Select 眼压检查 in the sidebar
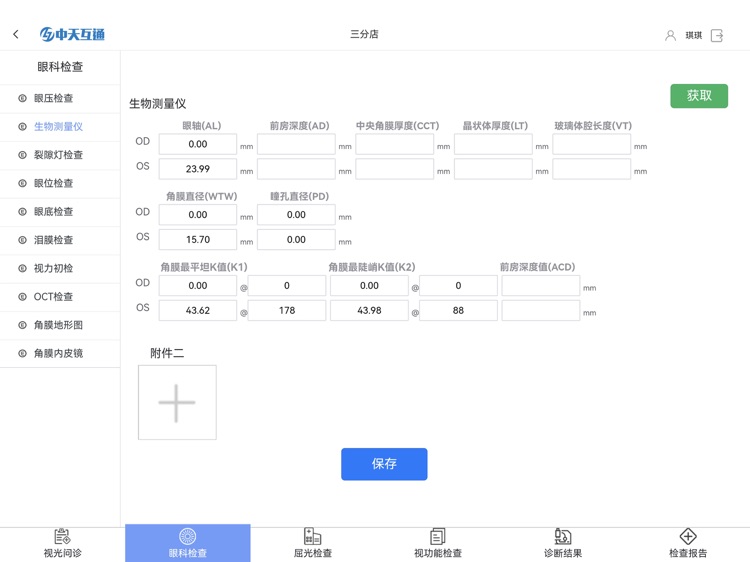 60,99
